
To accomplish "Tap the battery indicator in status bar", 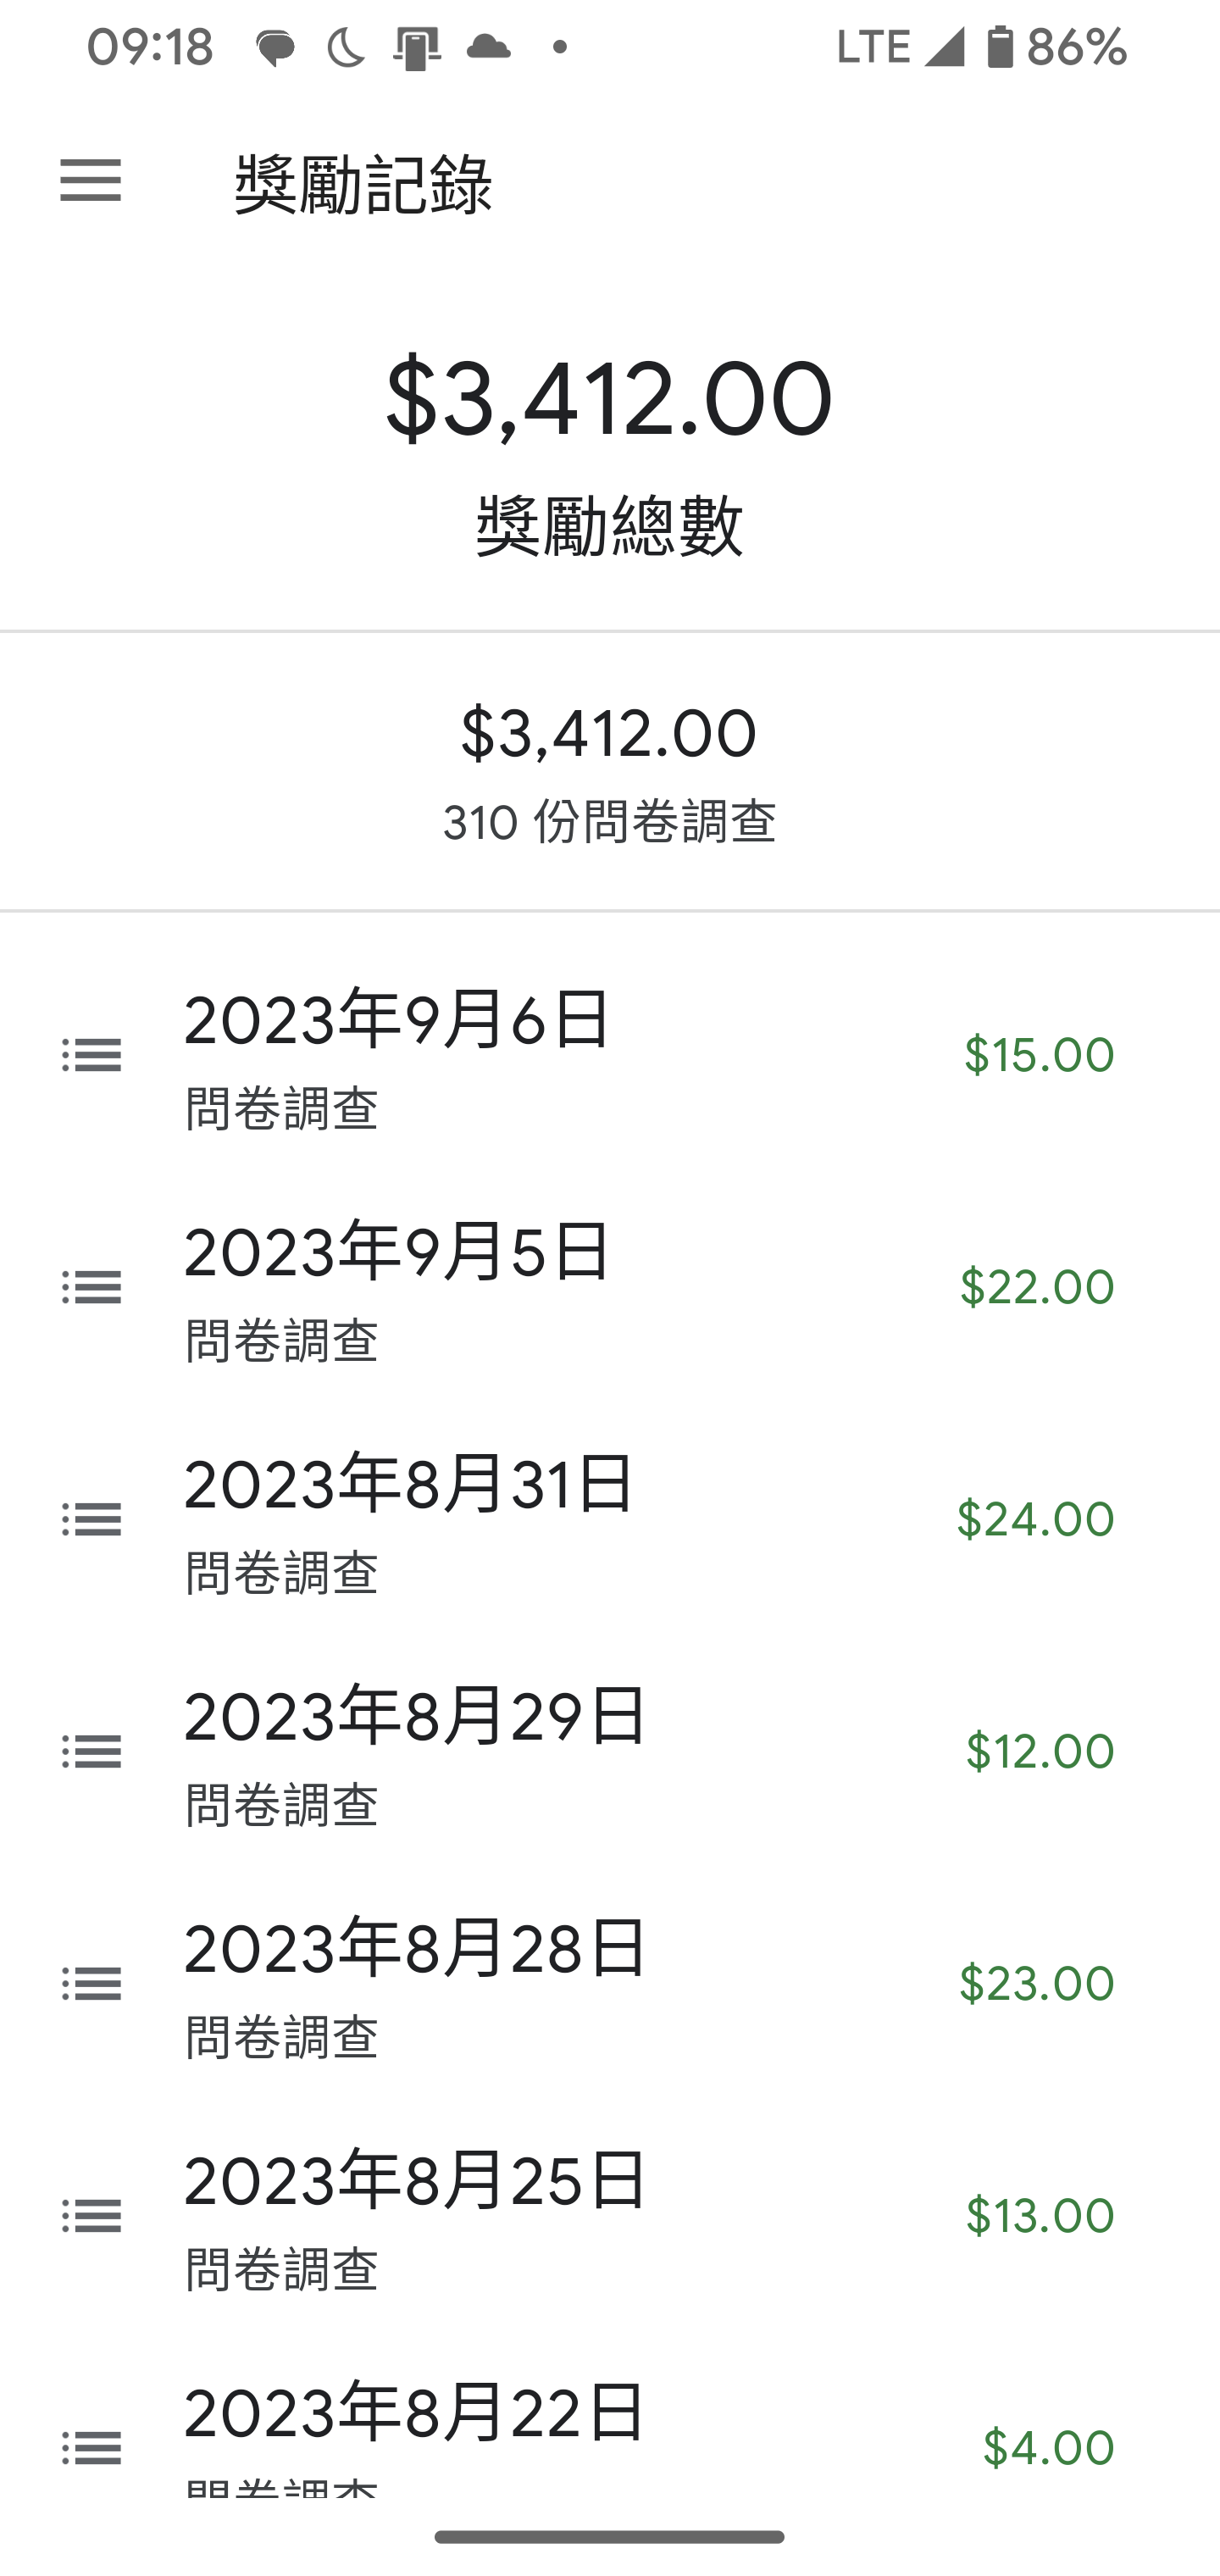I will tap(1000, 47).
